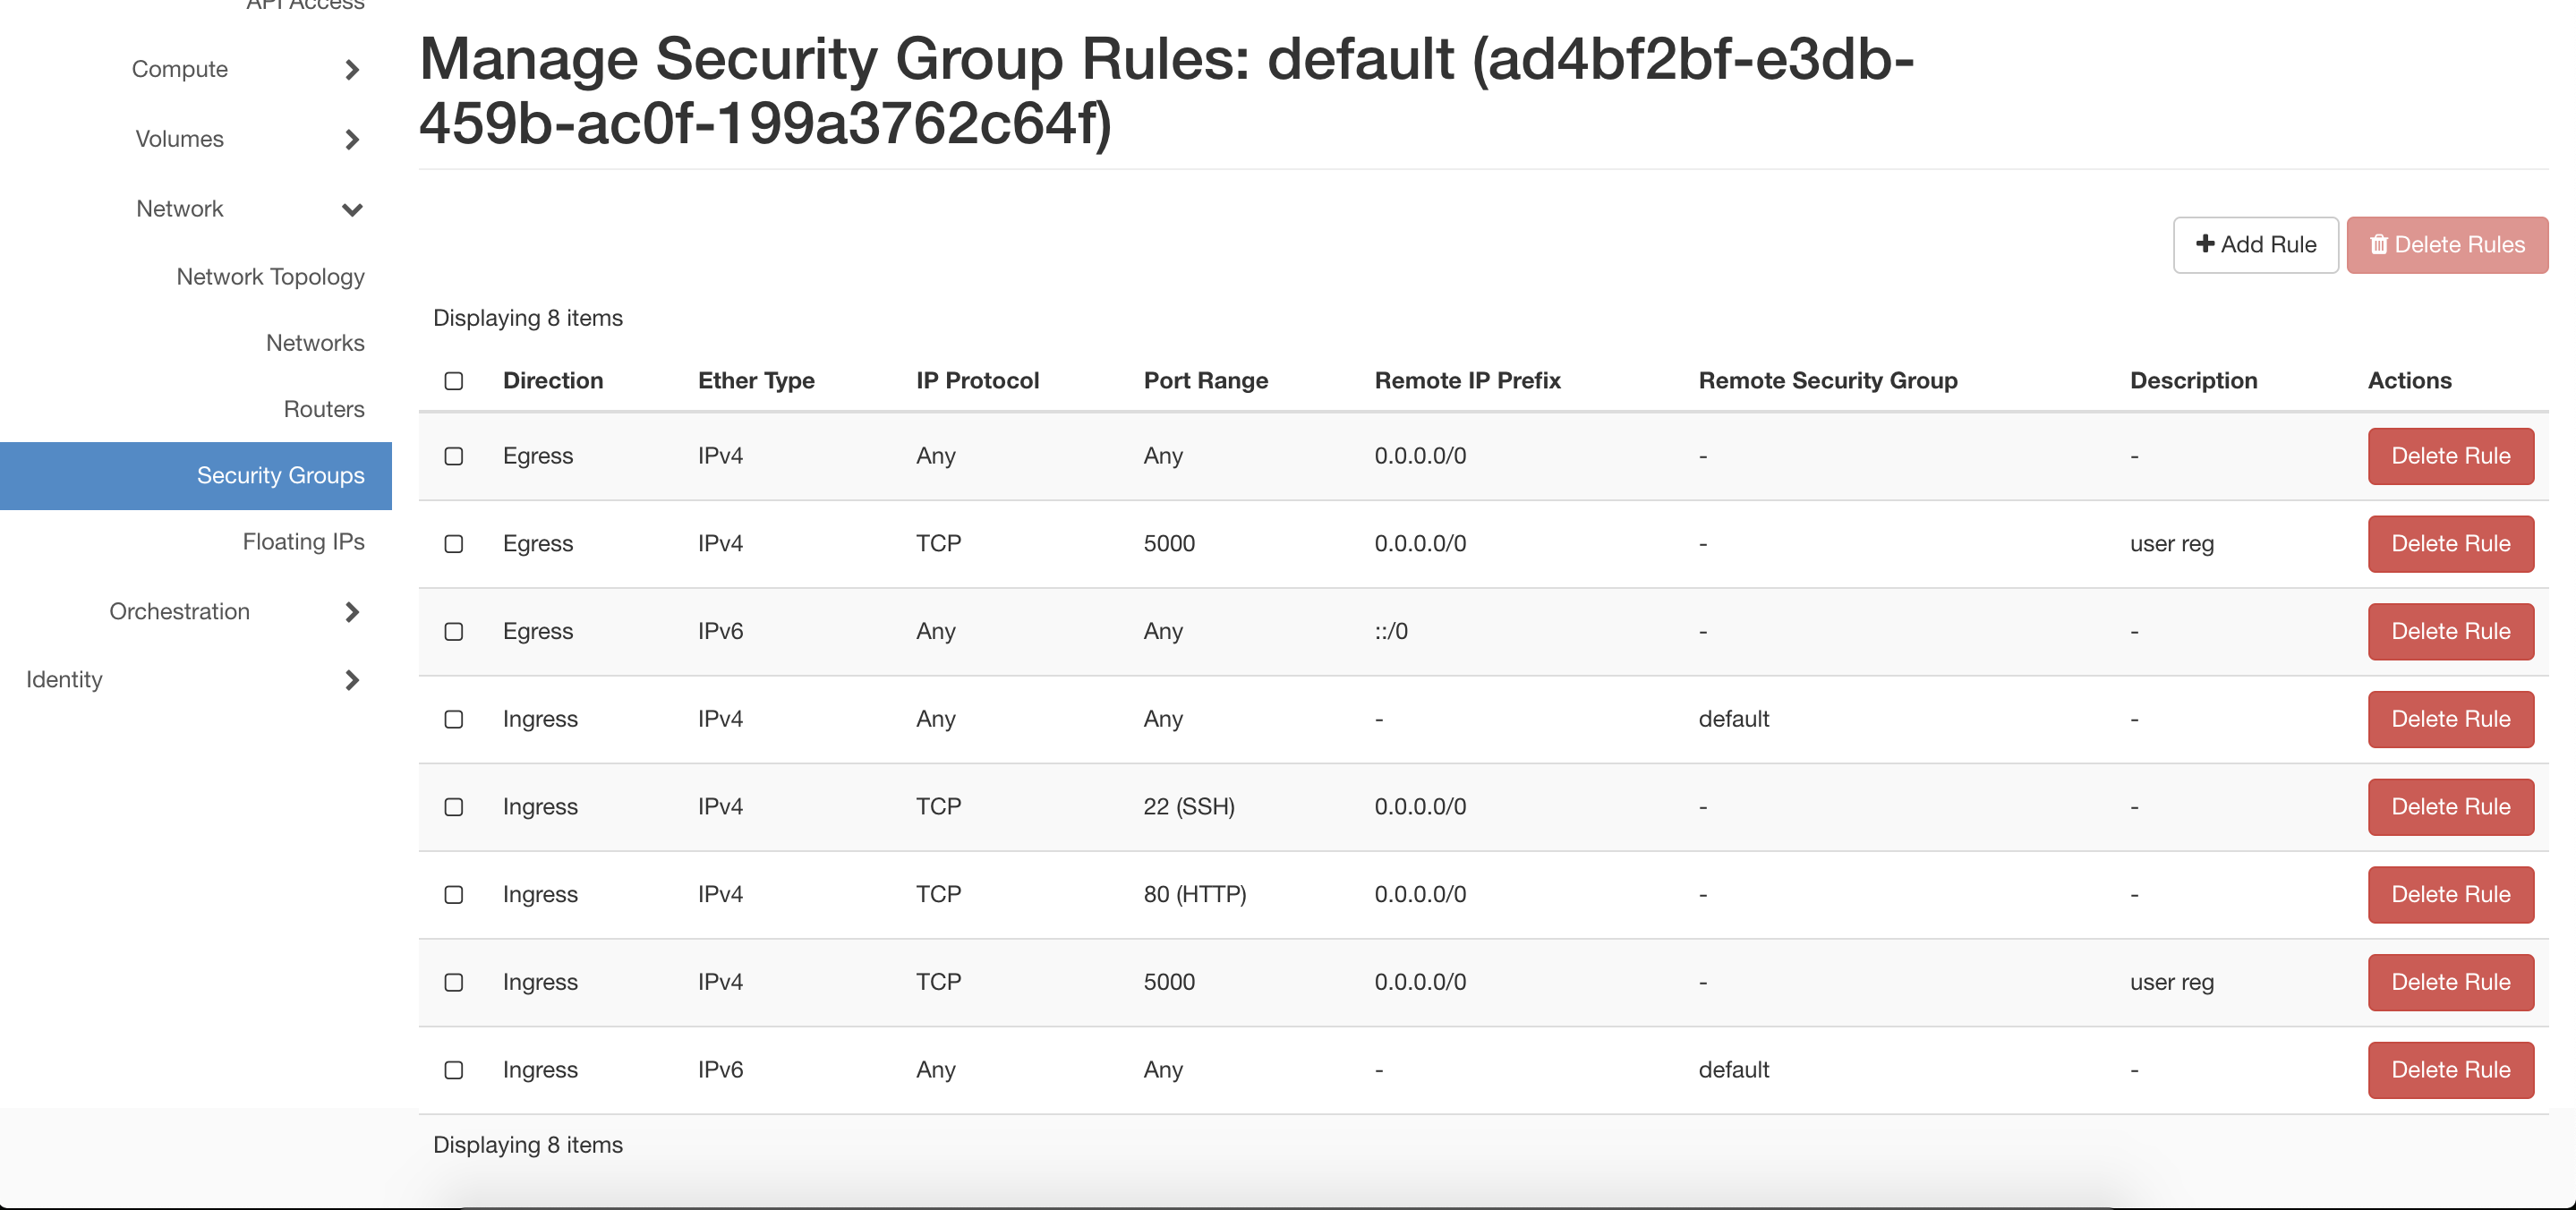Screen dimensions: 2576x1210
Task: Click the trash icon on Delete Rules
Action: [x=2378, y=244]
